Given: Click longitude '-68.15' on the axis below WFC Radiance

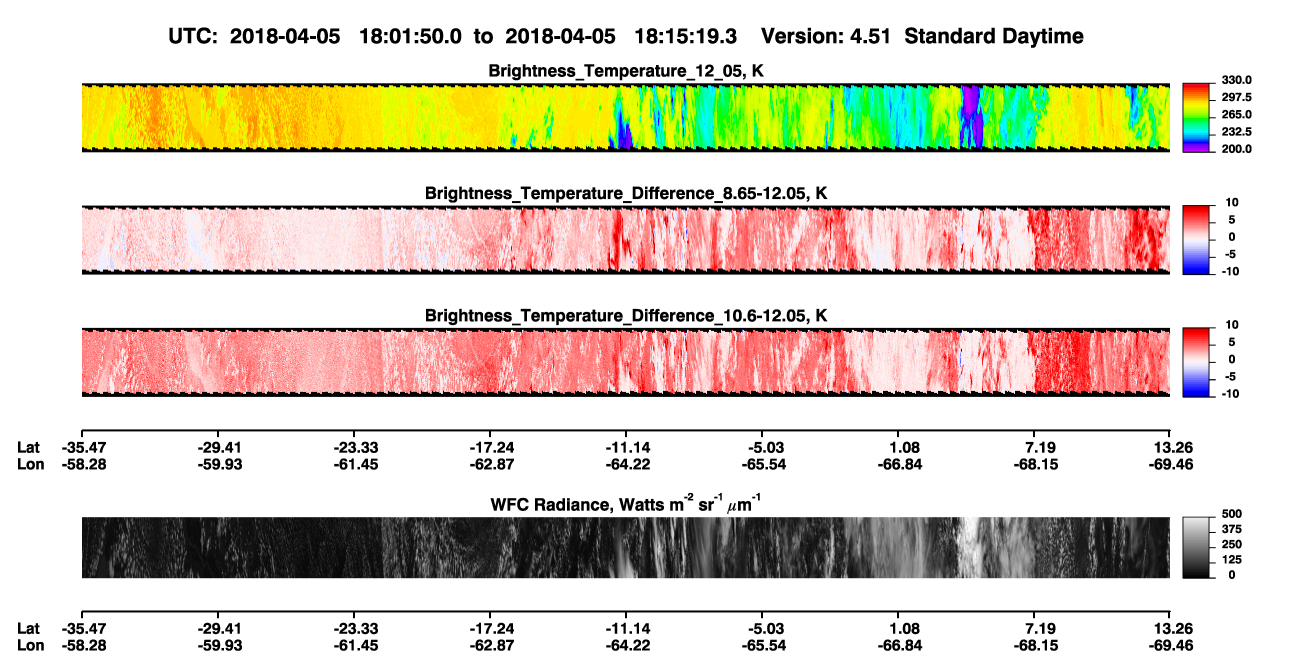Looking at the screenshot, I should [1034, 645].
